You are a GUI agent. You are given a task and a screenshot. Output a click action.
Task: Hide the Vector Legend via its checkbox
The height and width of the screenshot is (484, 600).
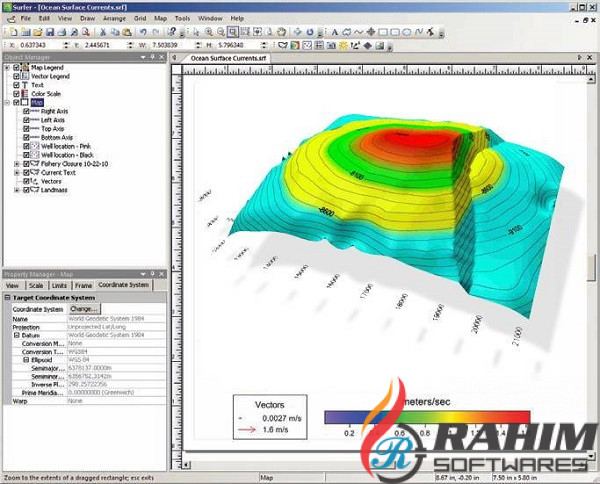click(15, 77)
